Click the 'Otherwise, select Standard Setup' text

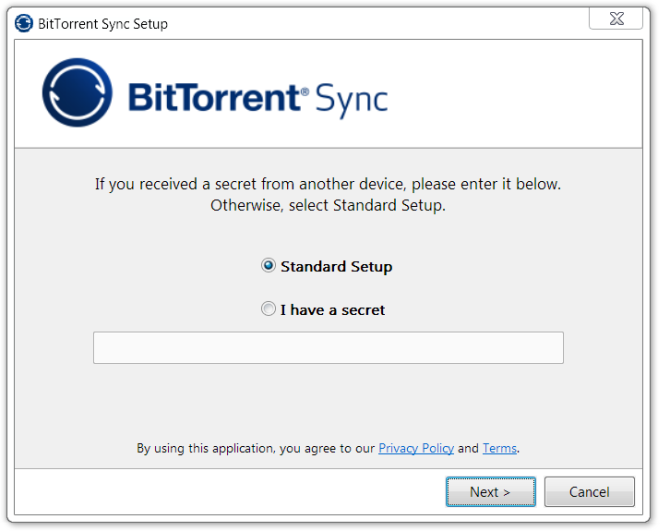pyautogui.click(x=328, y=206)
